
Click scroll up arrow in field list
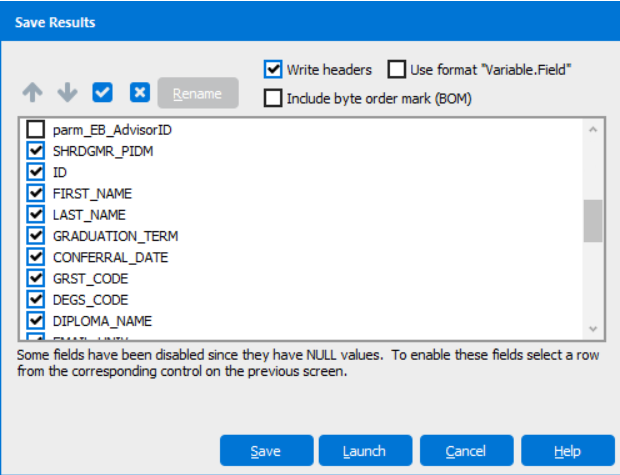coord(593,130)
